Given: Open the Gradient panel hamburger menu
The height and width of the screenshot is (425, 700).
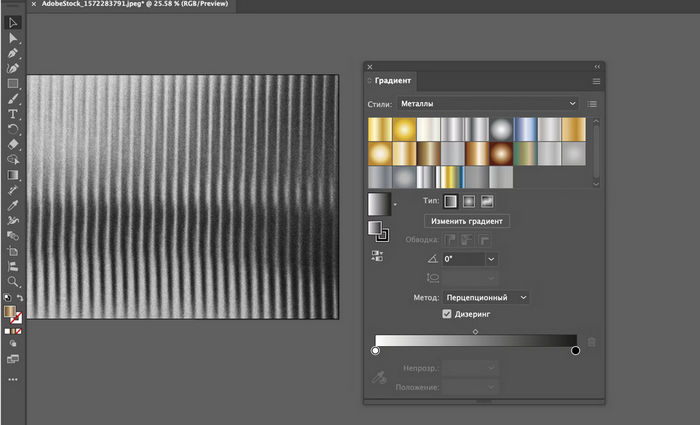Looking at the screenshot, I should click(596, 81).
